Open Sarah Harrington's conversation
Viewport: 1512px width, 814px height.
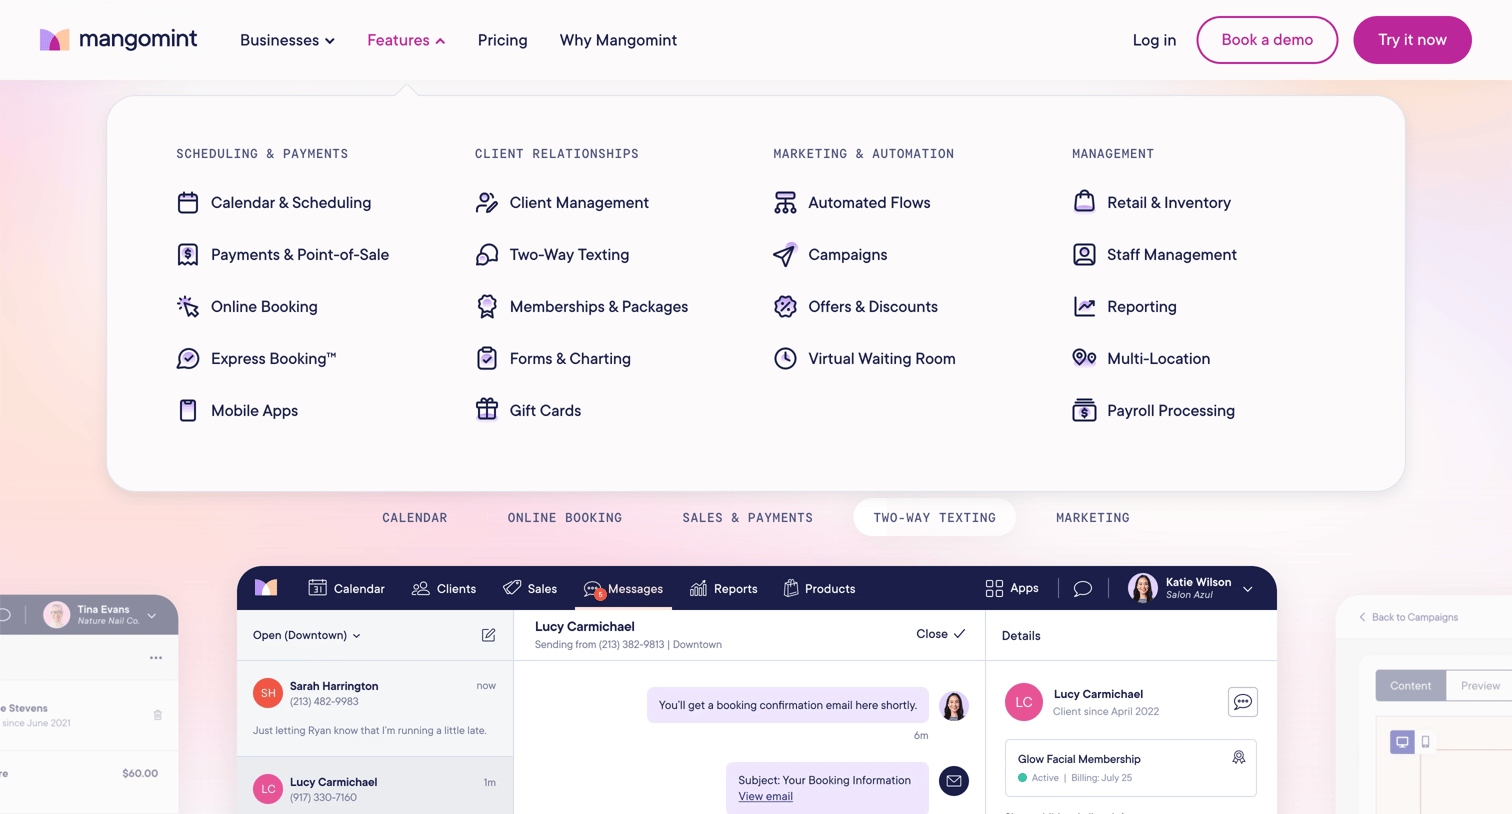coord(375,708)
